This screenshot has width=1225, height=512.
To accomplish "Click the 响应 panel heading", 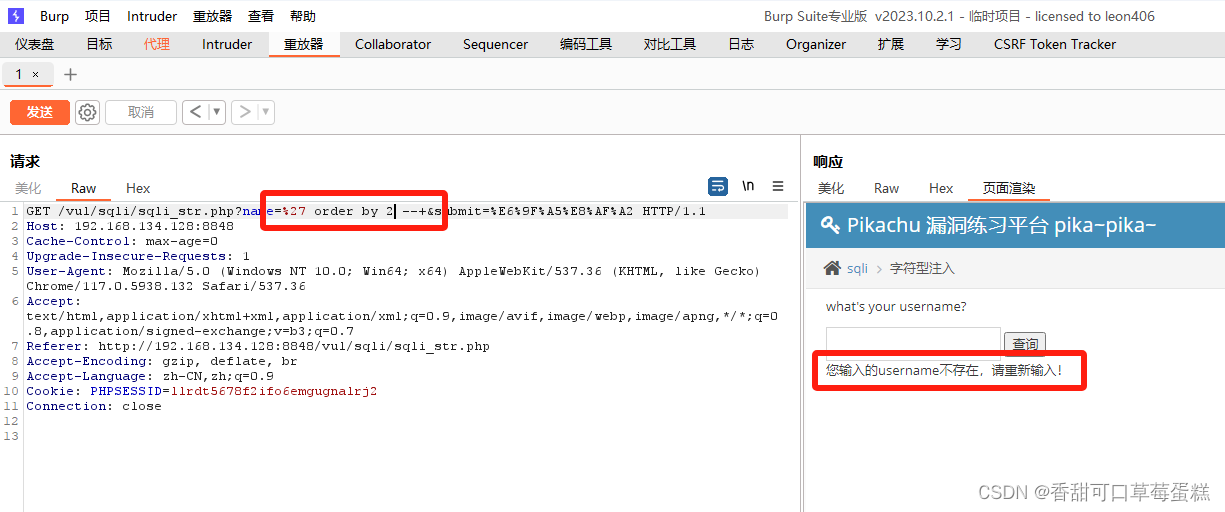I will pos(828,161).
